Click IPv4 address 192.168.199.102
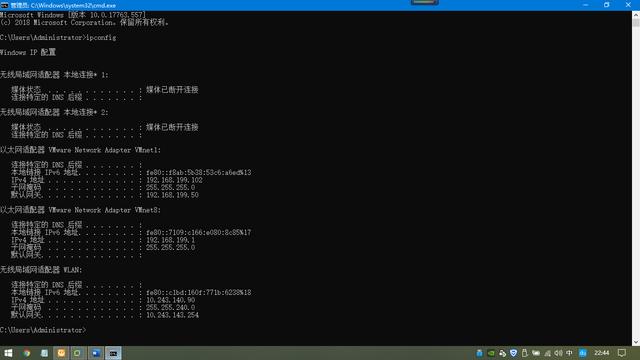The image size is (640, 360). coord(174,180)
